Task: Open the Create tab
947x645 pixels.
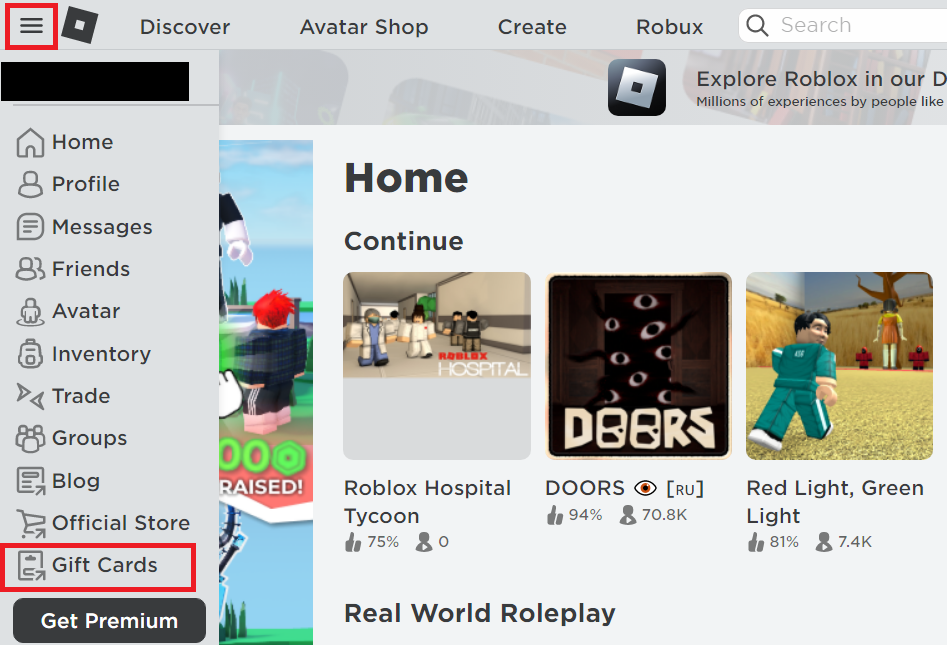Action: [x=532, y=27]
